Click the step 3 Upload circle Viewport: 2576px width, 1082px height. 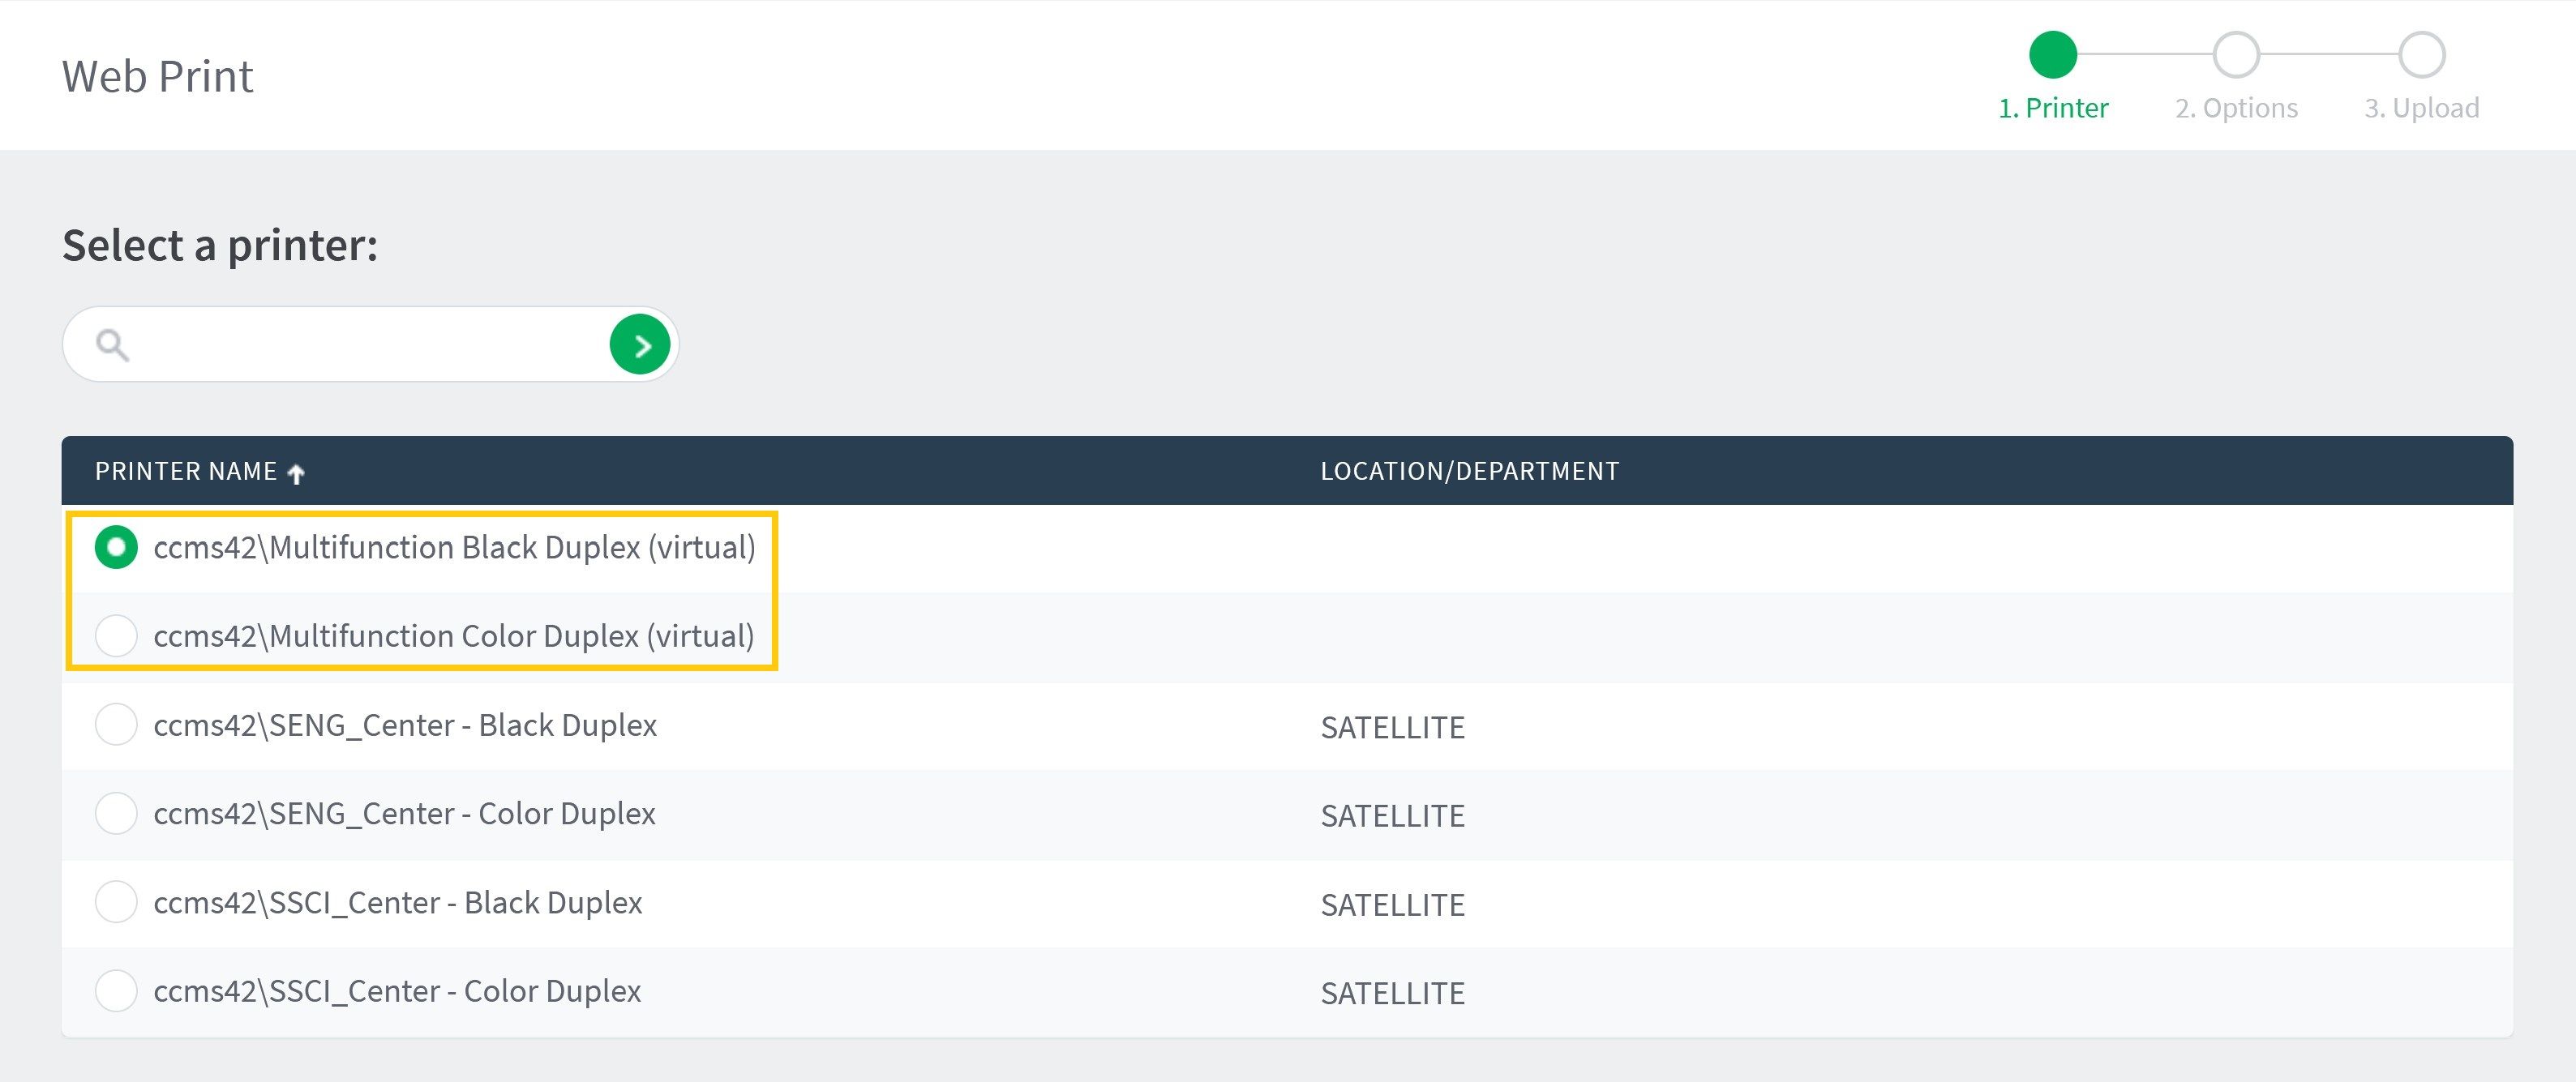2421,55
